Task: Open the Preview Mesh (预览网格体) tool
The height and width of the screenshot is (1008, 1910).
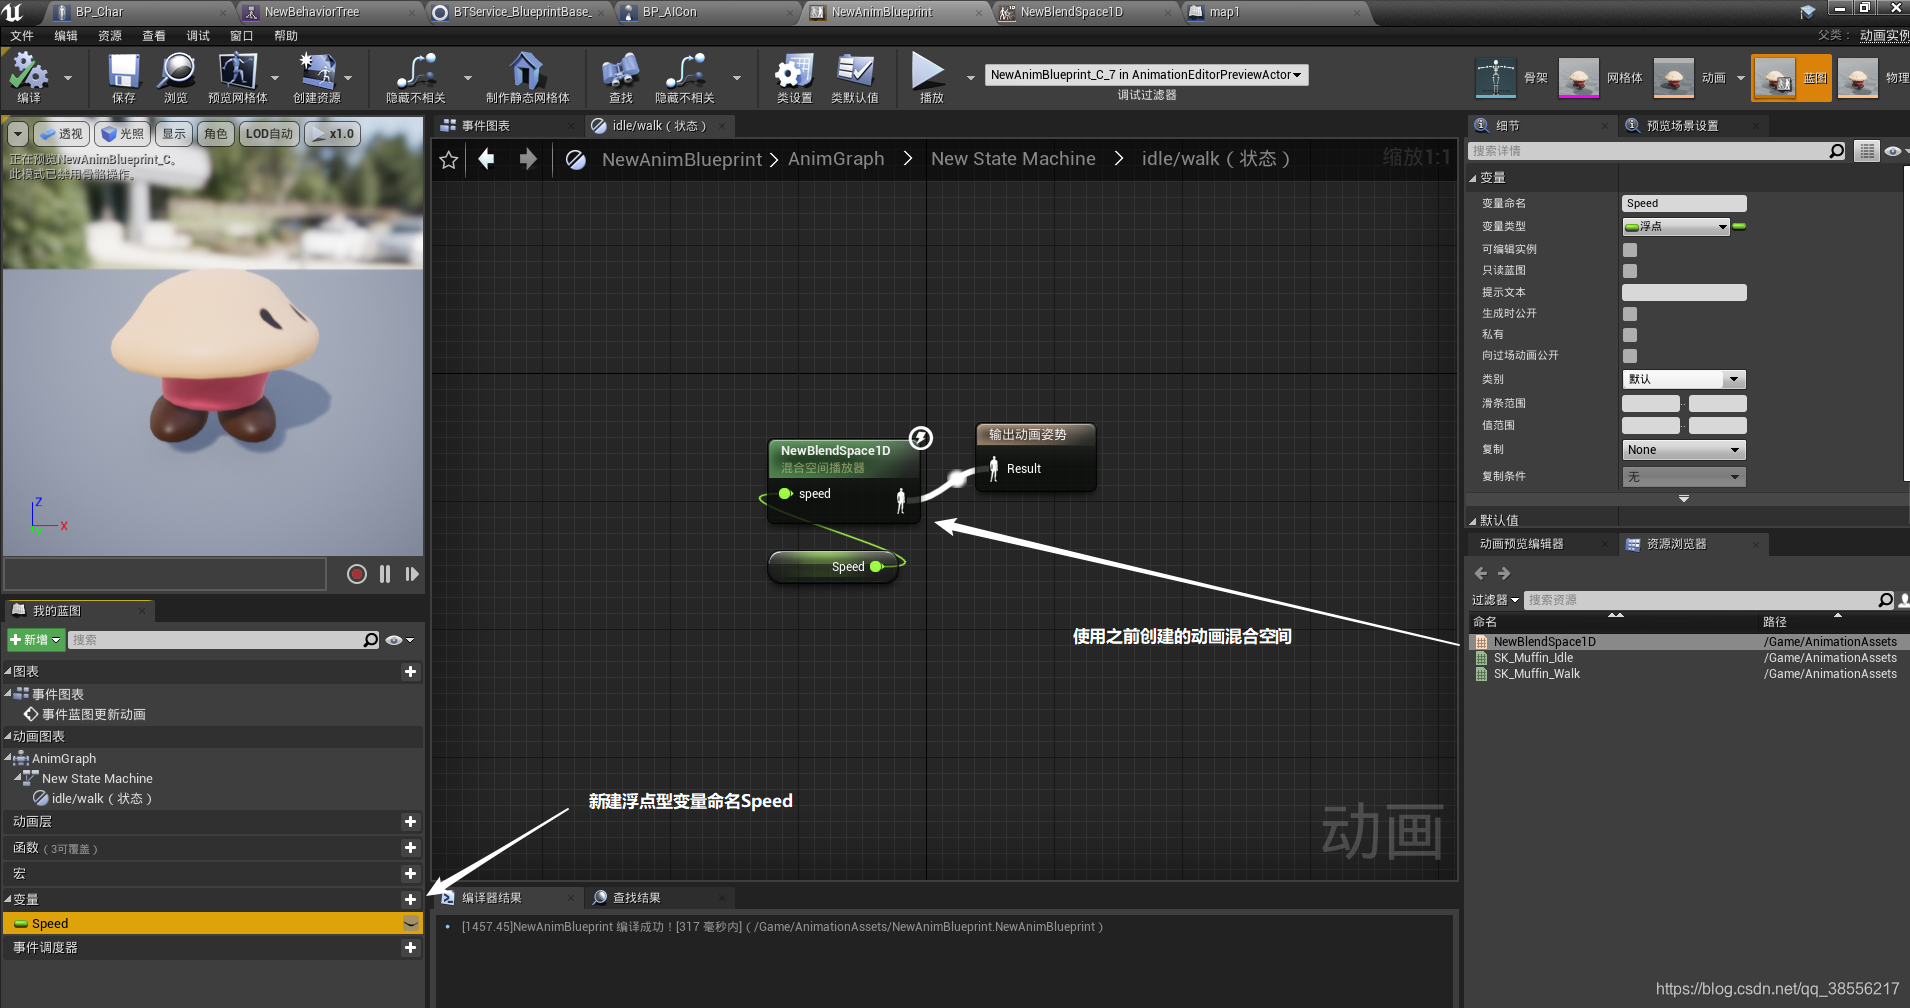Action: point(237,71)
